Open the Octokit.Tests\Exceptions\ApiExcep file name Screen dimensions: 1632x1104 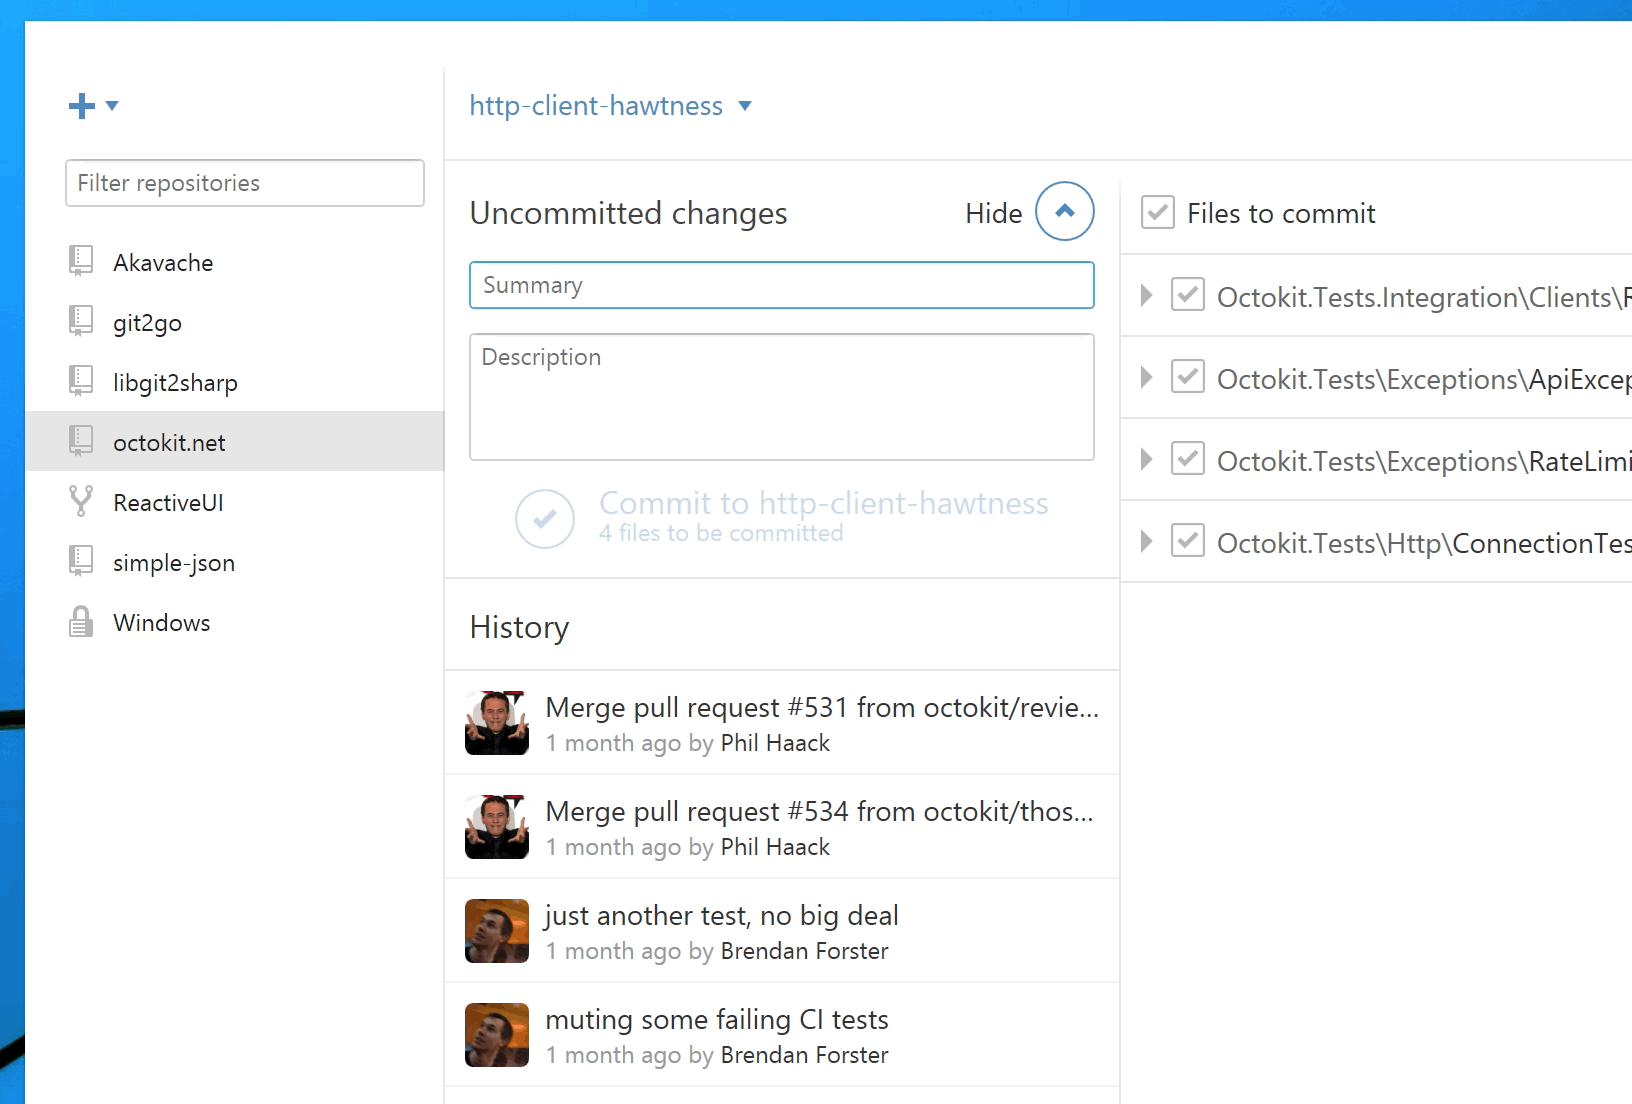(1424, 379)
